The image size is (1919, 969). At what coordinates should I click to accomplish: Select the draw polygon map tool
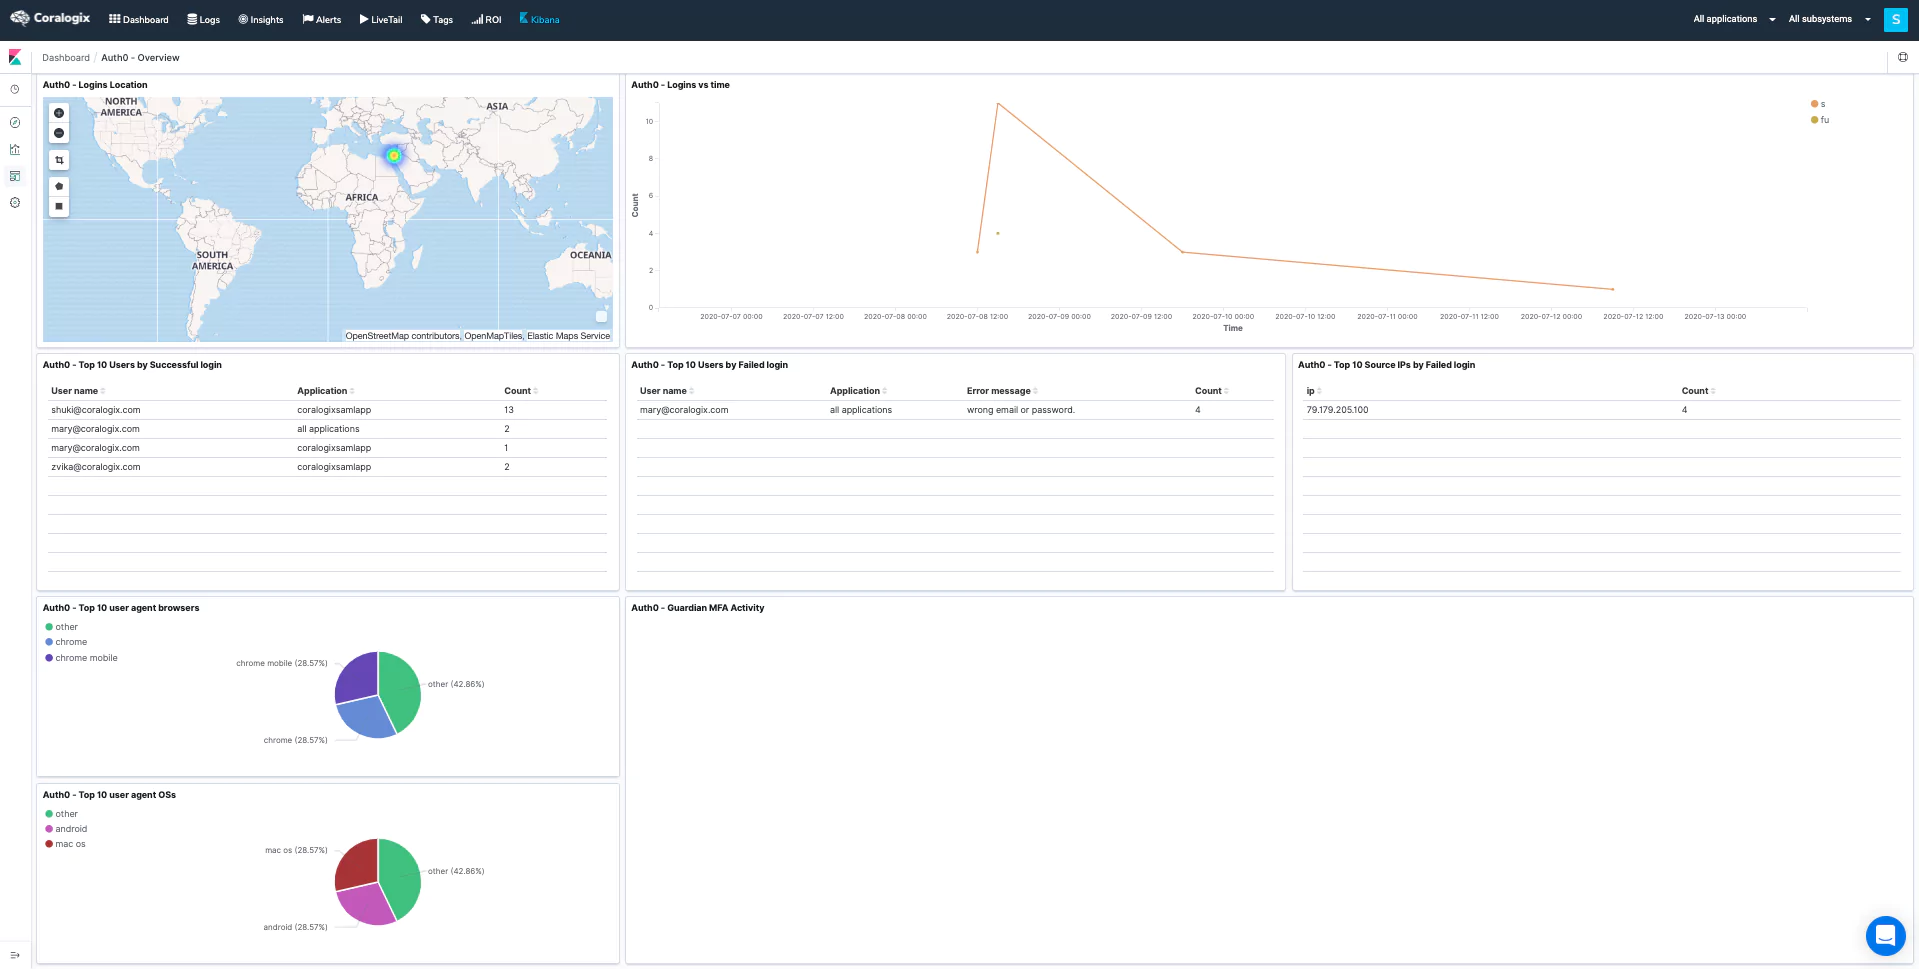[x=59, y=186]
